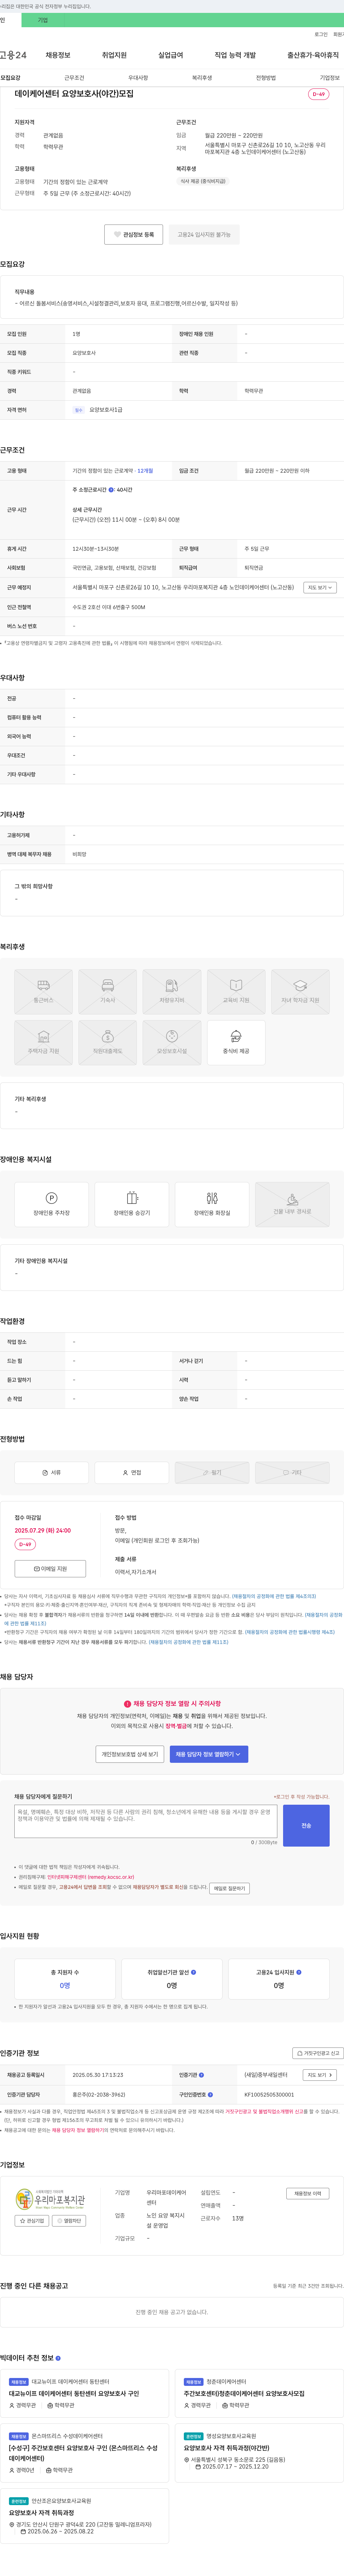Click the 거짓구인광고 신고 button
This screenshot has width=344, height=2576.
tap(318, 2053)
